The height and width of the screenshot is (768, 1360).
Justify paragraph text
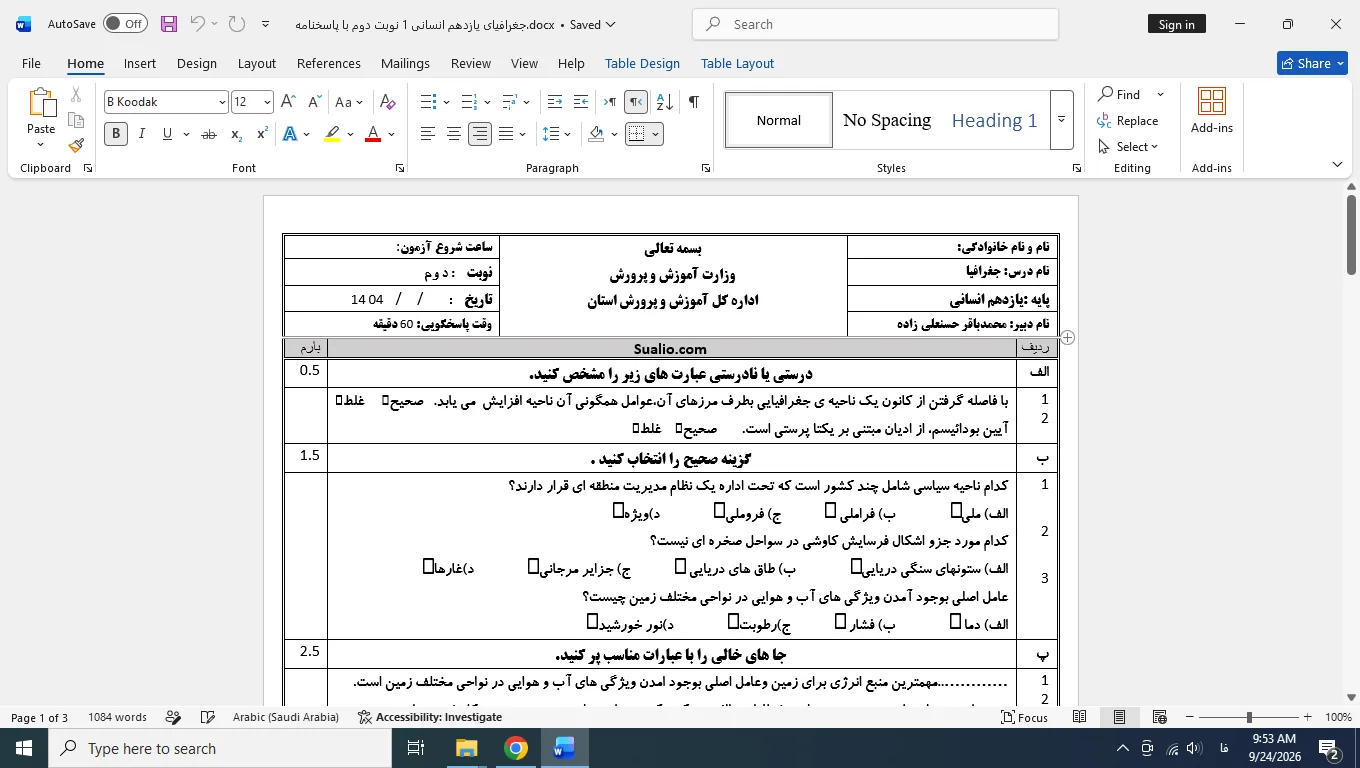click(x=506, y=134)
